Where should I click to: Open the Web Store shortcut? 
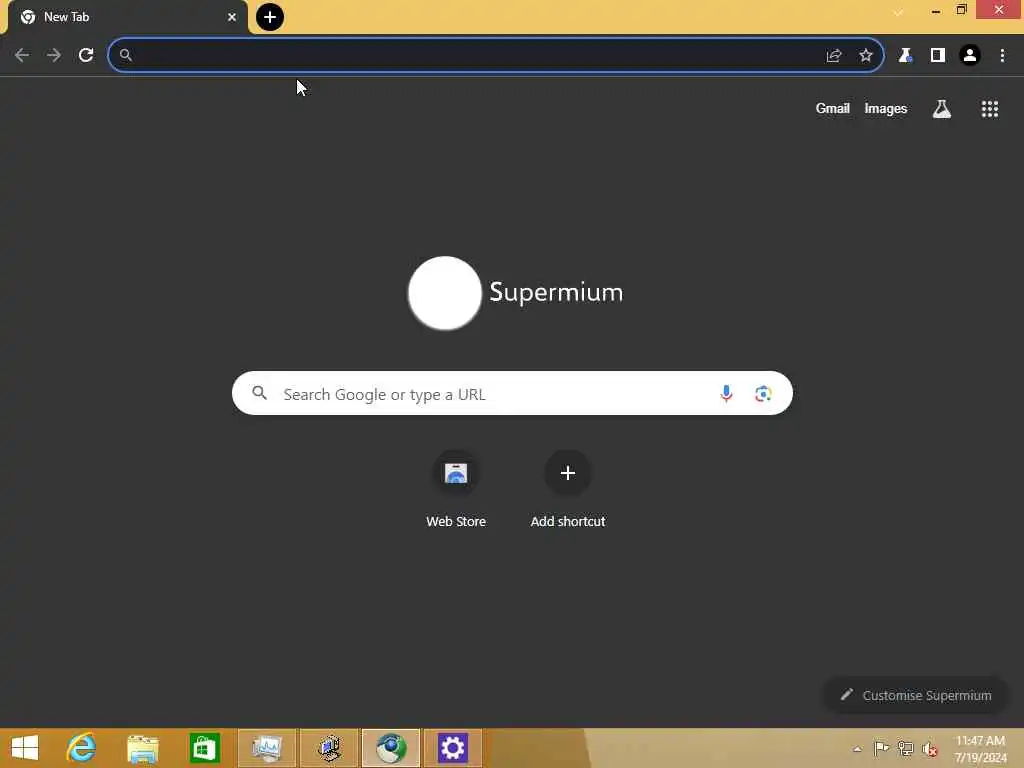[x=456, y=489]
